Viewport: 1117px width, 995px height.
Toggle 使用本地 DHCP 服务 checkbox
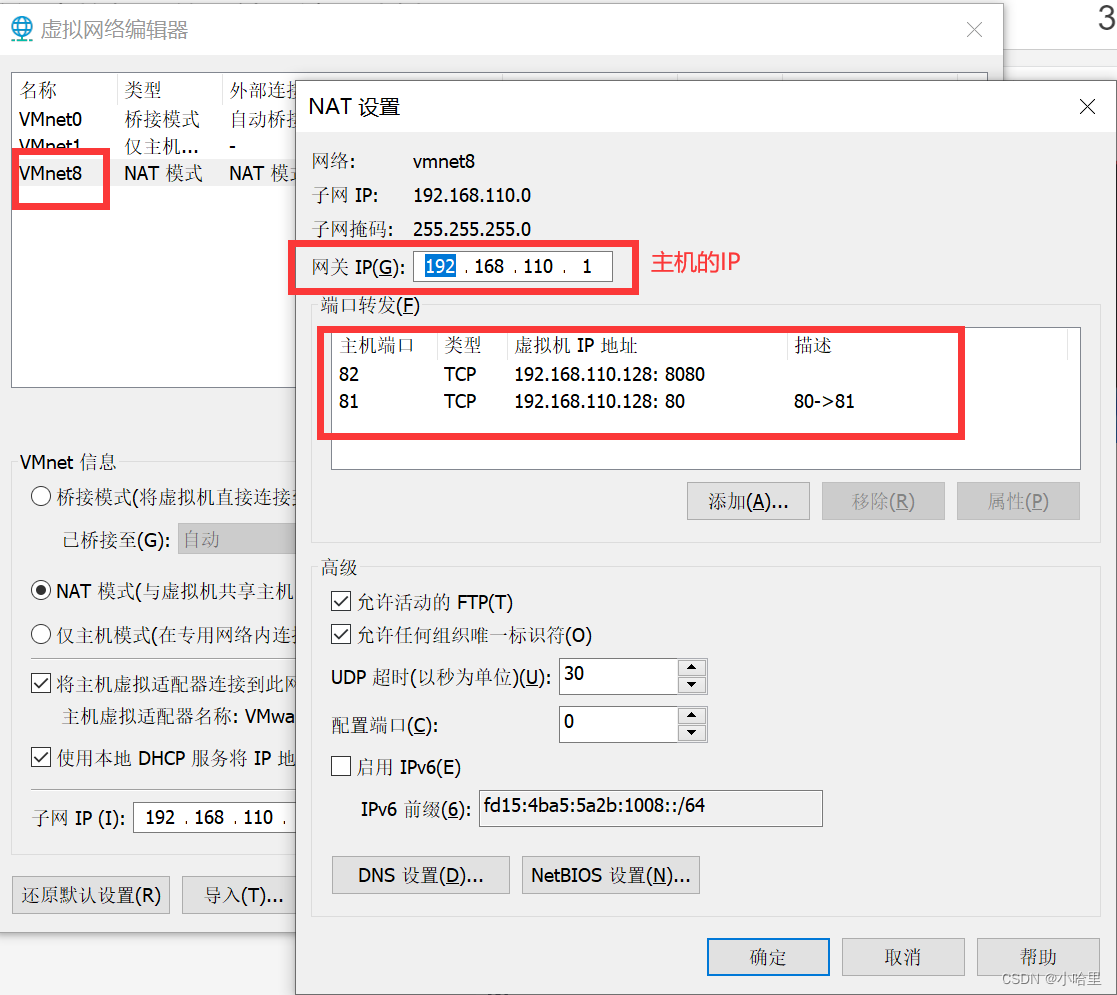pyautogui.click(x=41, y=757)
